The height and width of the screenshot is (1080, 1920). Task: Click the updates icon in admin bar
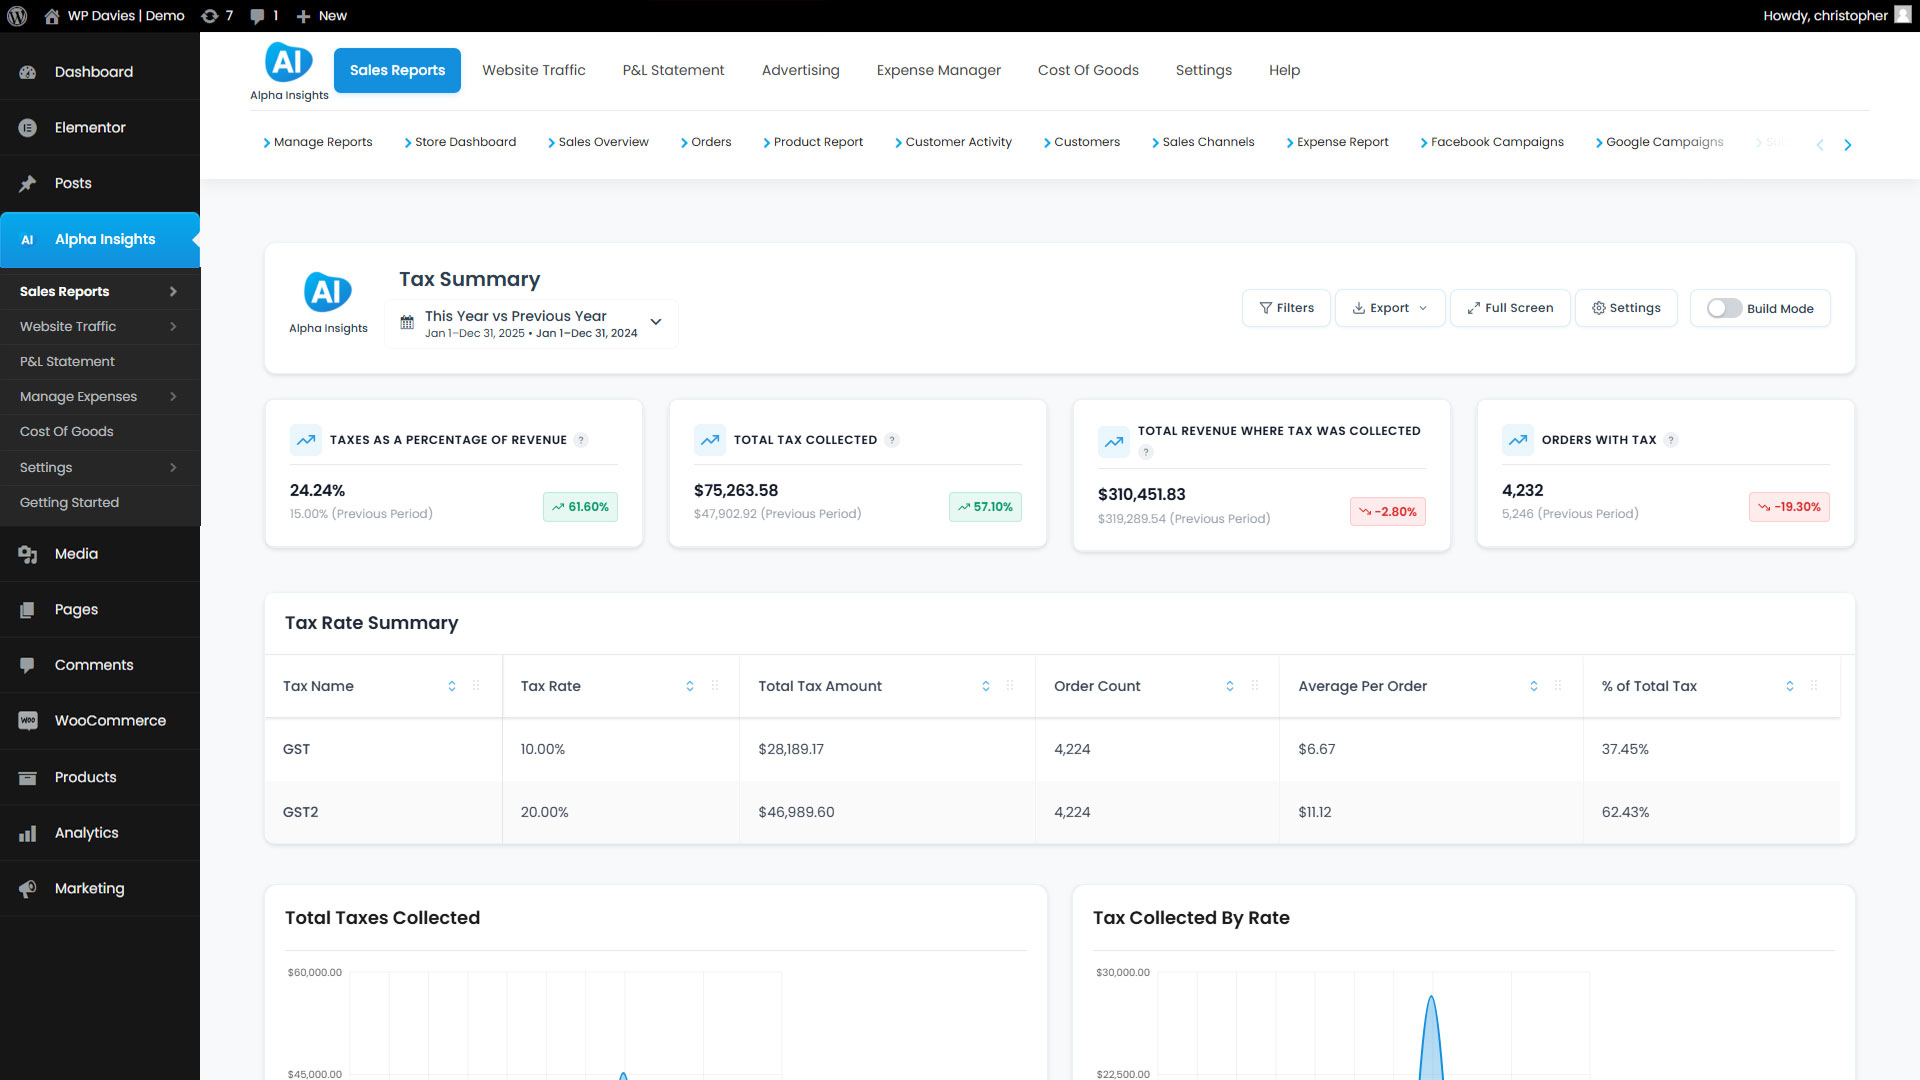pos(209,16)
